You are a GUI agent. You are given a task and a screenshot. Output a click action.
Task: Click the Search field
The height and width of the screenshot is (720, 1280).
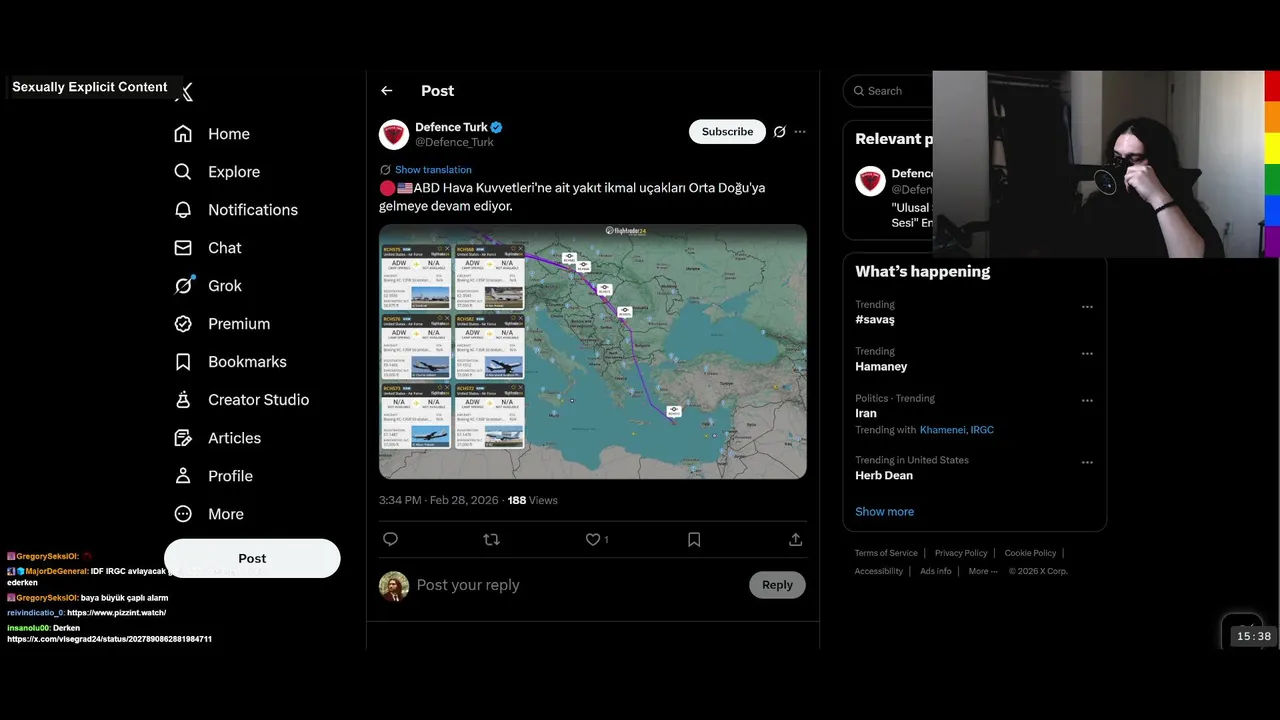point(890,91)
